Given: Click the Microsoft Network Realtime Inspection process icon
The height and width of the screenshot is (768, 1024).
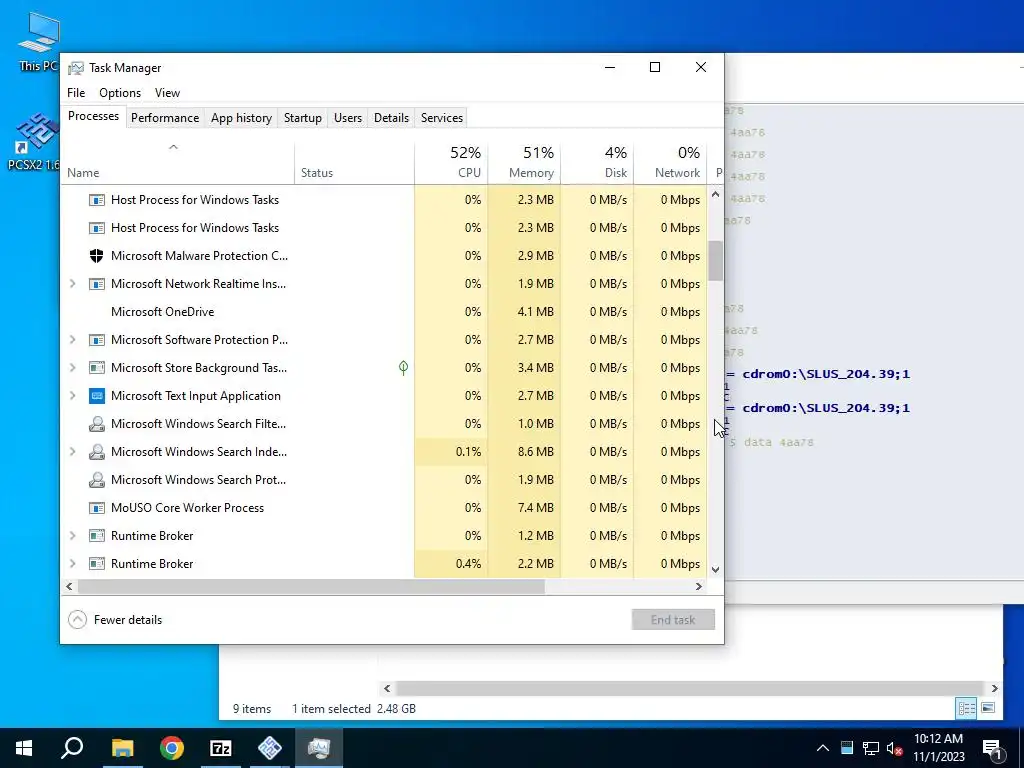Looking at the screenshot, I should click(97, 284).
